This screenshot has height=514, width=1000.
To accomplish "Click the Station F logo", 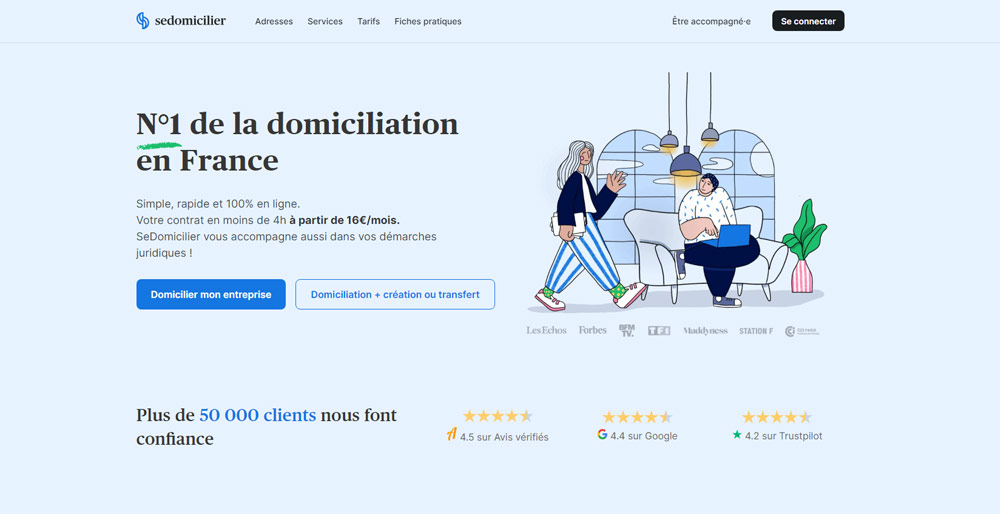I will coord(756,330).
